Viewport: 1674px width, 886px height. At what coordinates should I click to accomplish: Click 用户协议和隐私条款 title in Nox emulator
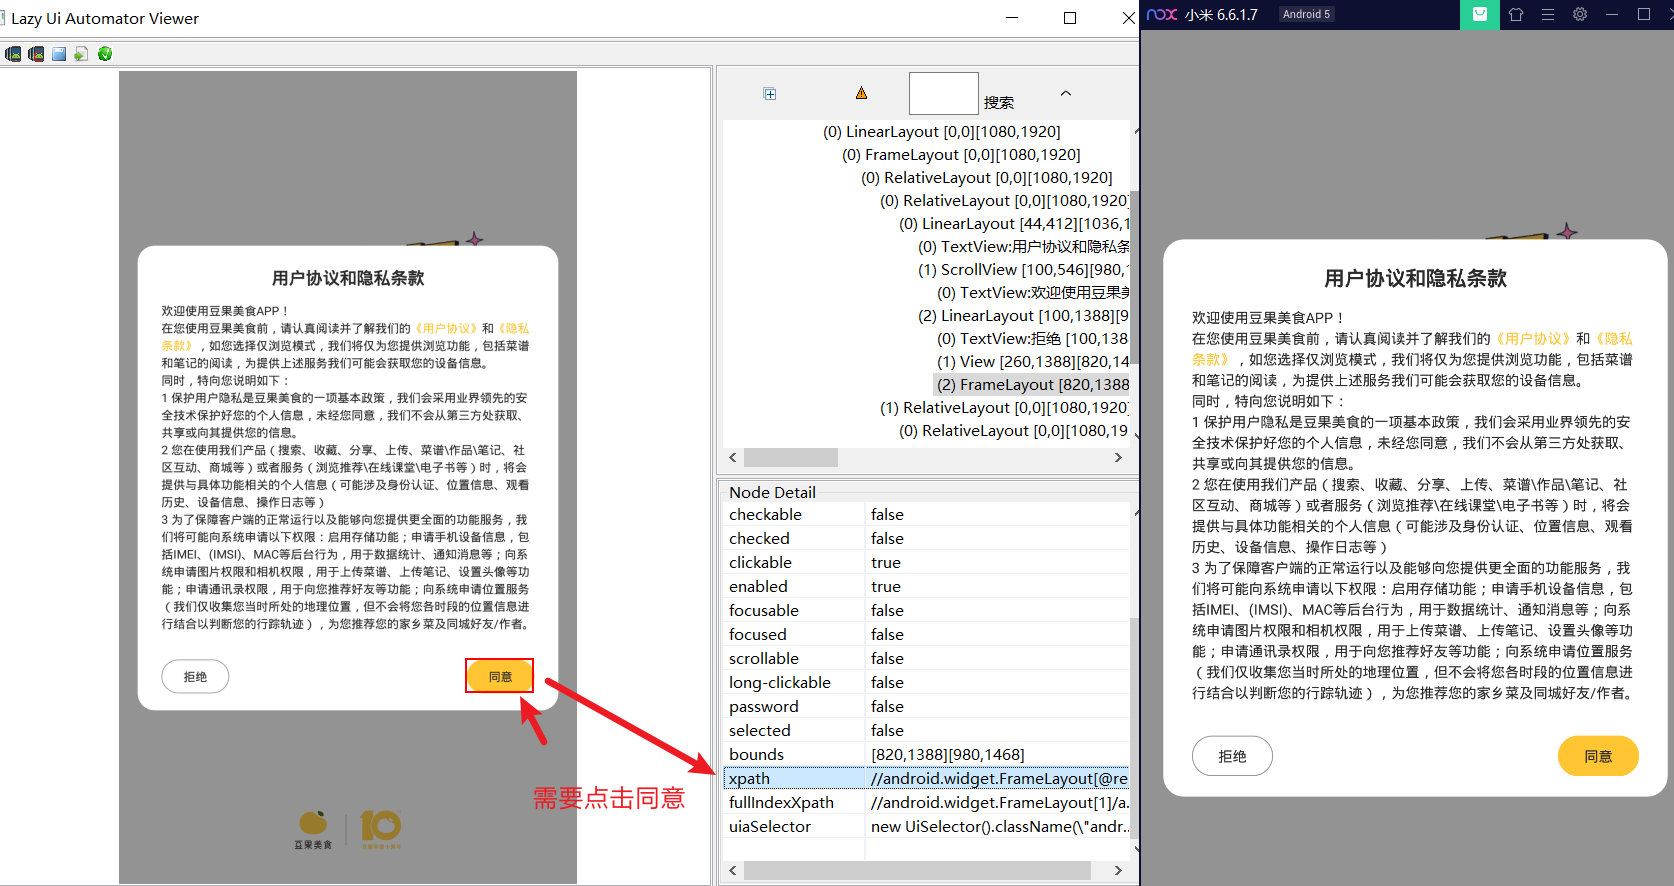(1415, 278)
